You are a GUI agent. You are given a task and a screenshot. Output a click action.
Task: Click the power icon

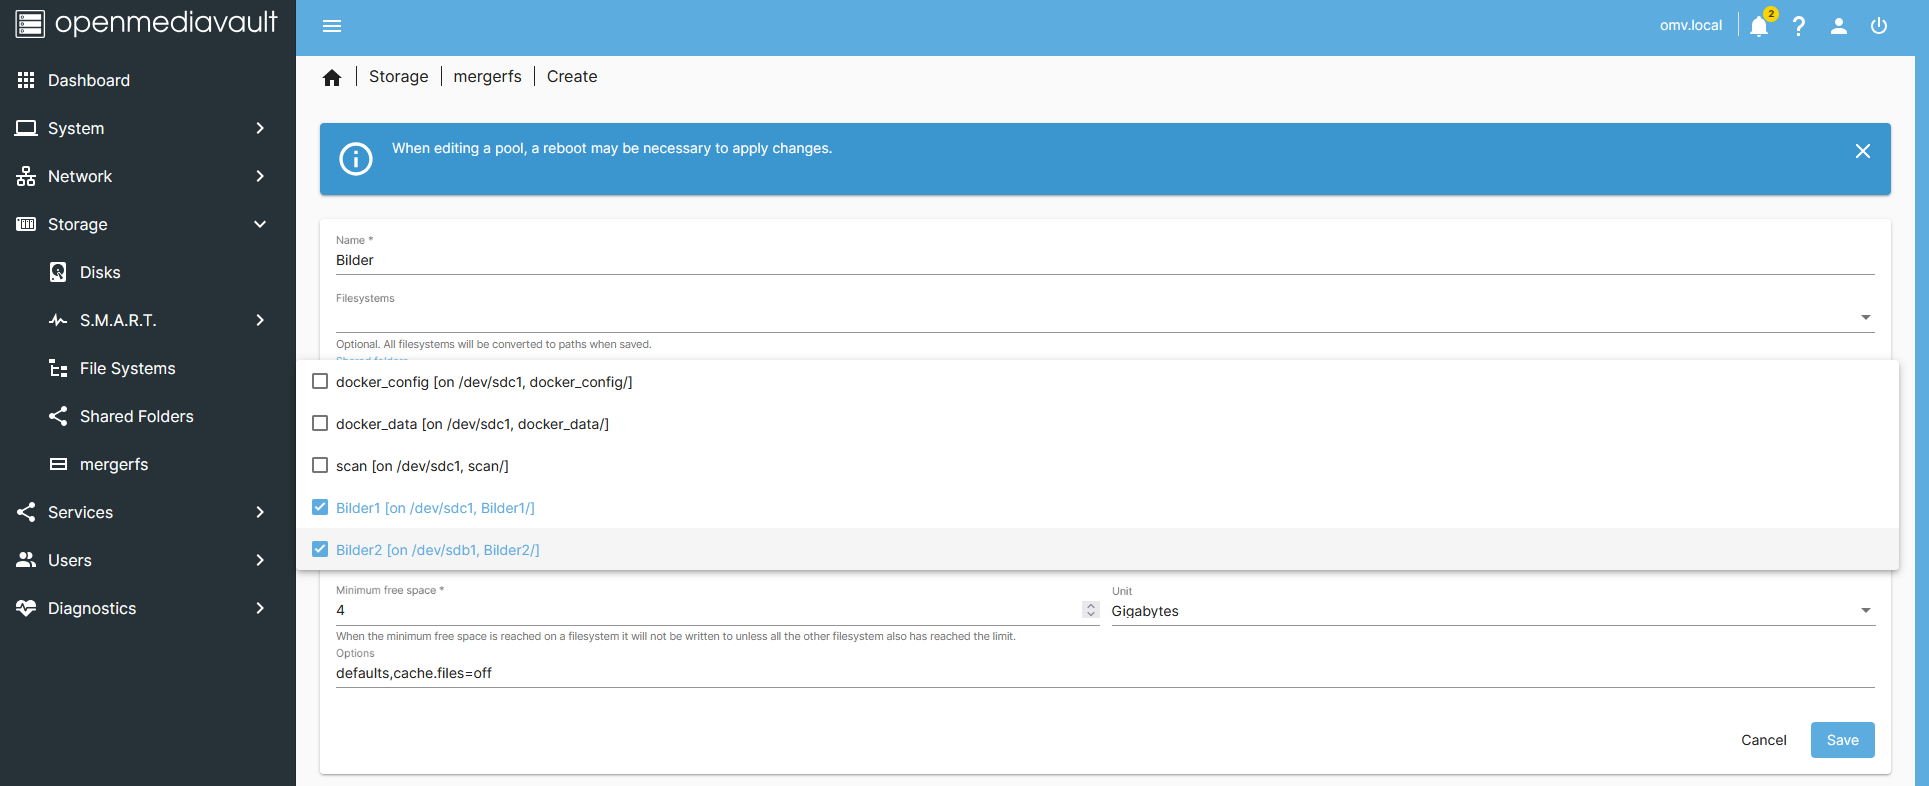(x=1879, y=26)
